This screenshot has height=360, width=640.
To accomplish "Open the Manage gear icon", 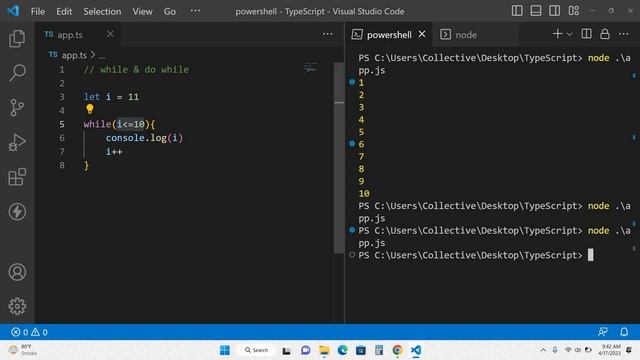I will [x=17, y=306].
